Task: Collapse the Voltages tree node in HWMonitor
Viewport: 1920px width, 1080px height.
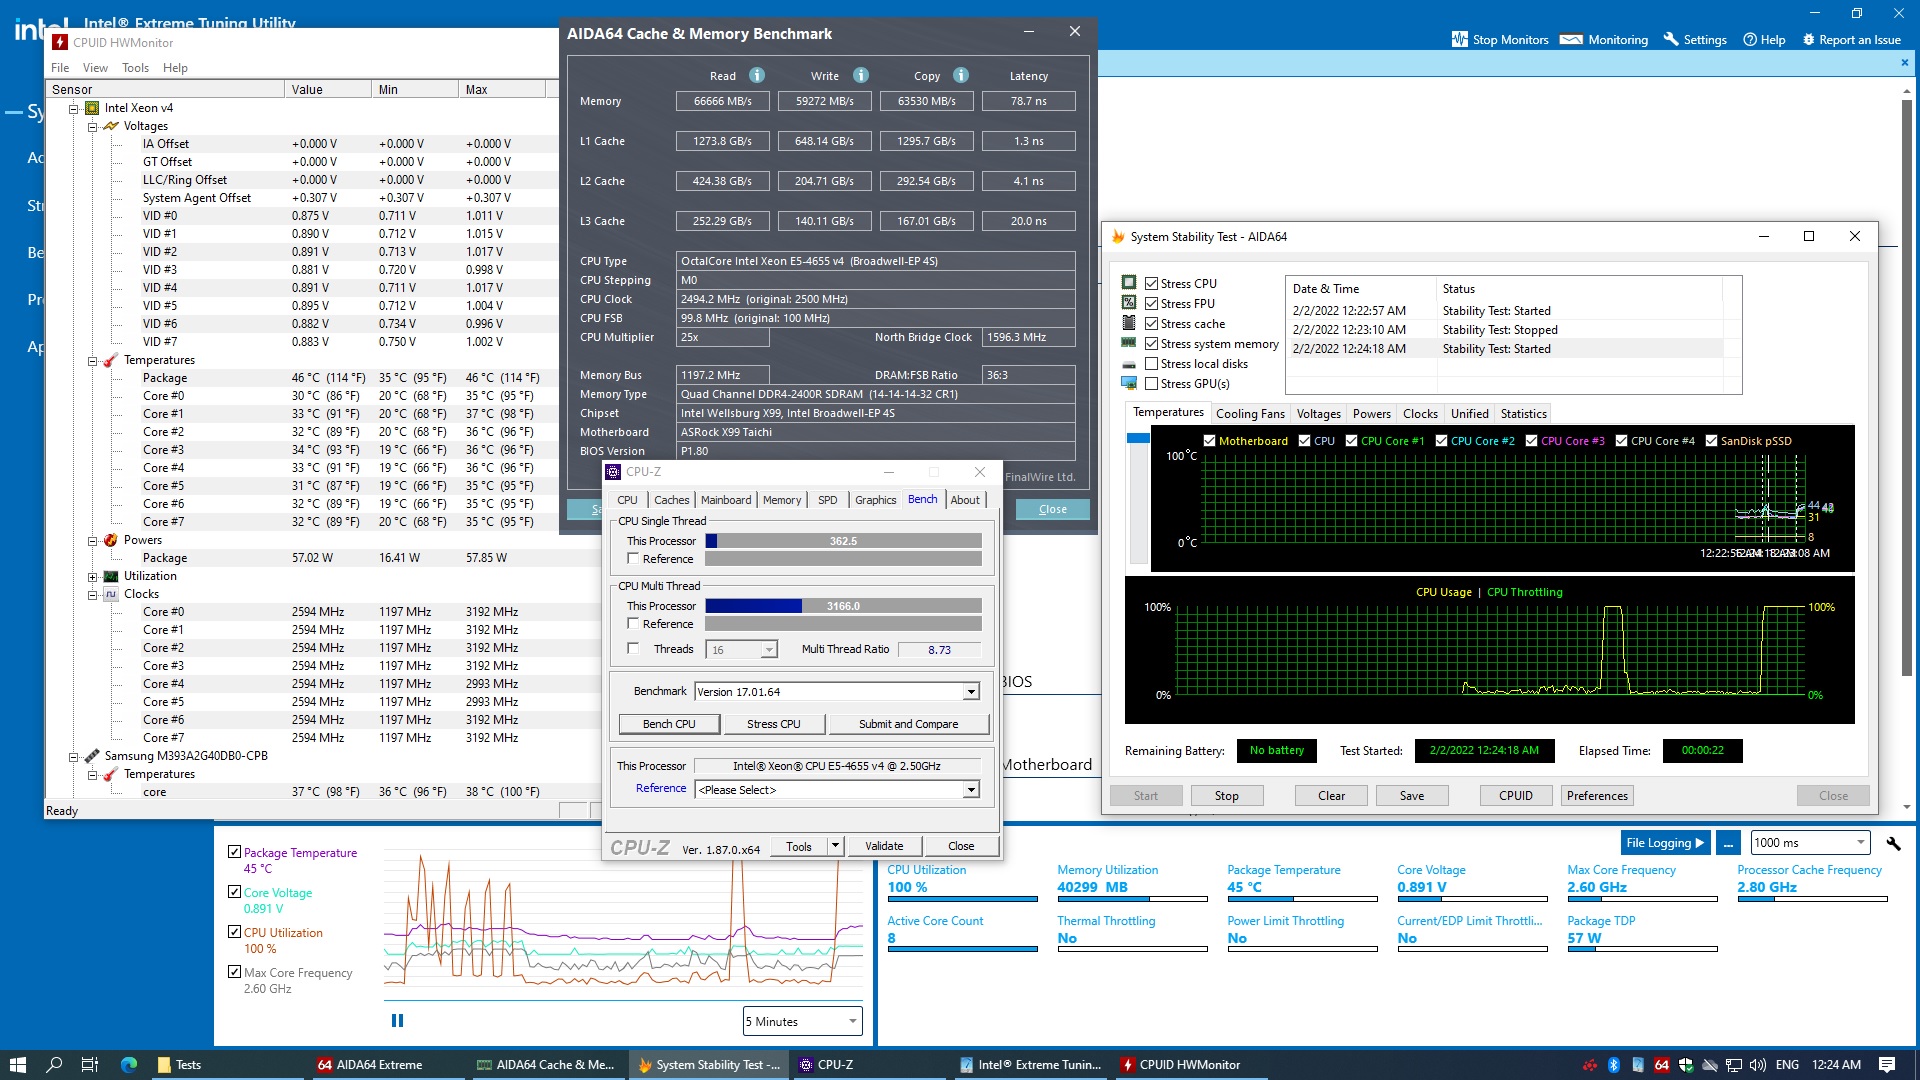Action: pos(92,127)
